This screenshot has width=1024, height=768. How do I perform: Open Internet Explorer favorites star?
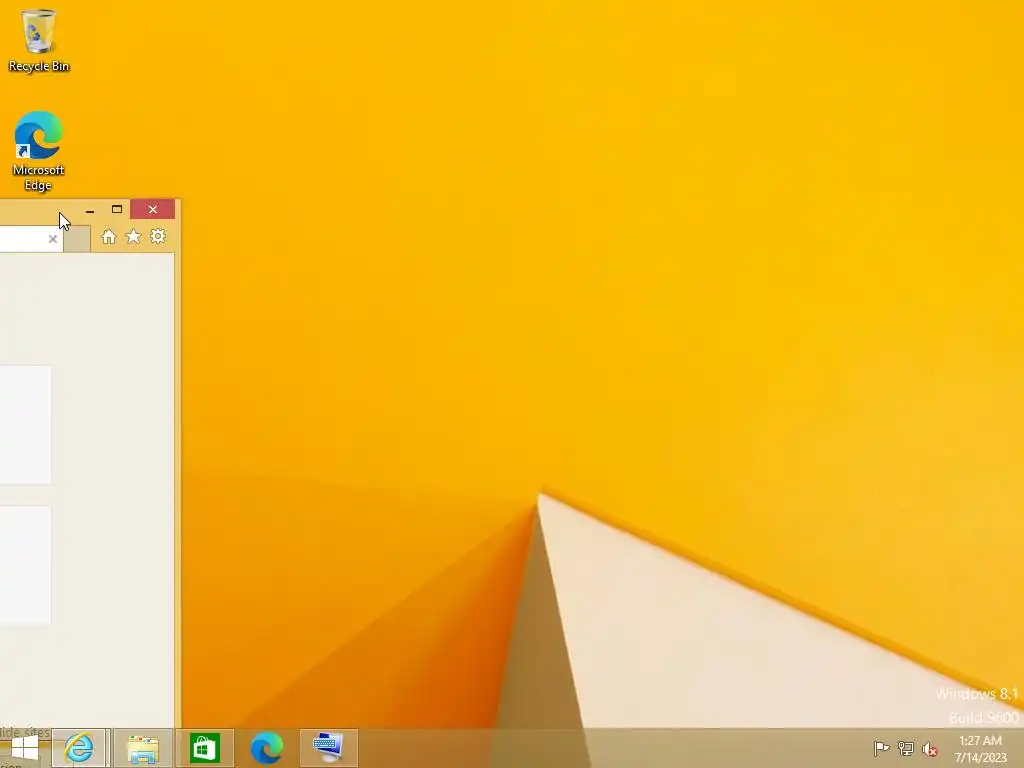133,236
